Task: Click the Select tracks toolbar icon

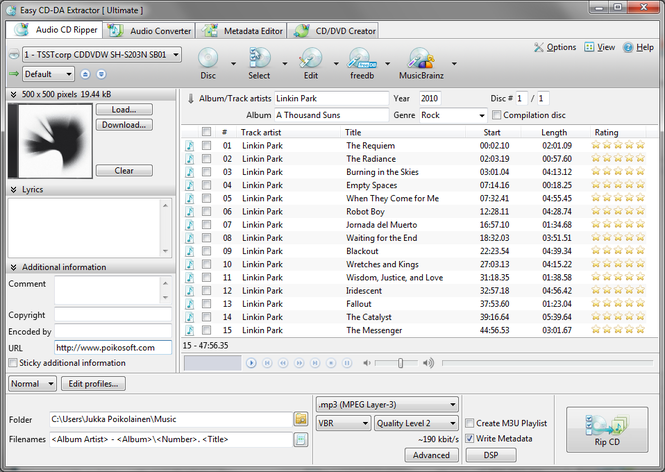Action: coord(259,59)
